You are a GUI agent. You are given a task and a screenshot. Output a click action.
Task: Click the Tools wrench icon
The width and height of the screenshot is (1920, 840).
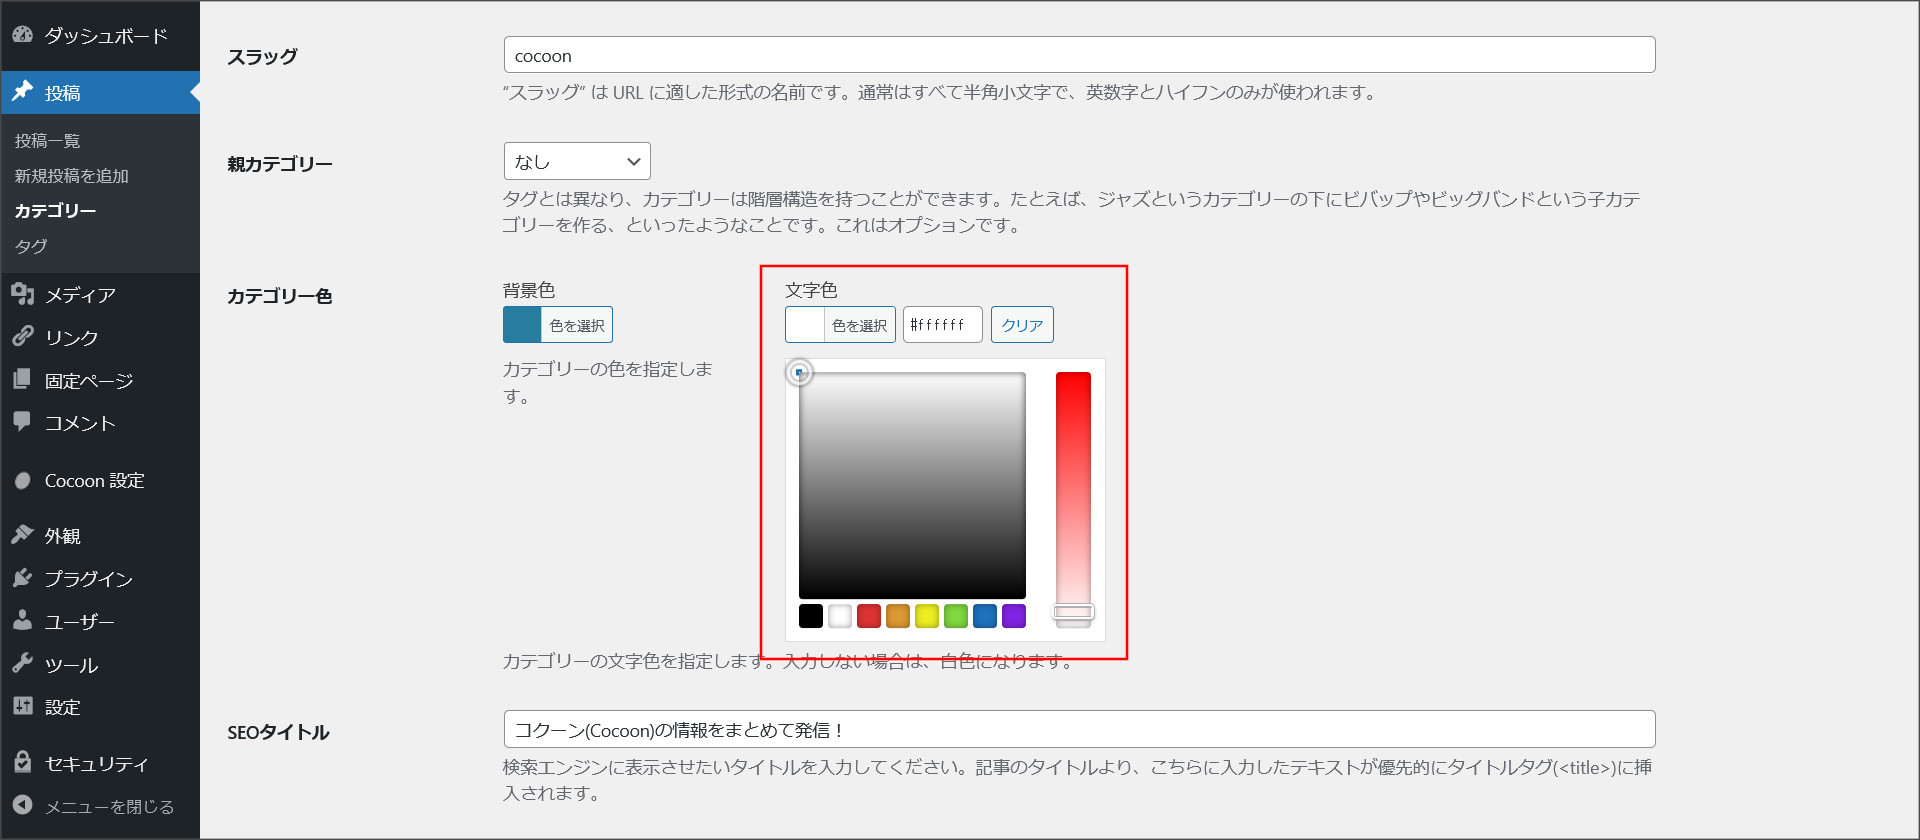tap(23, 664)
